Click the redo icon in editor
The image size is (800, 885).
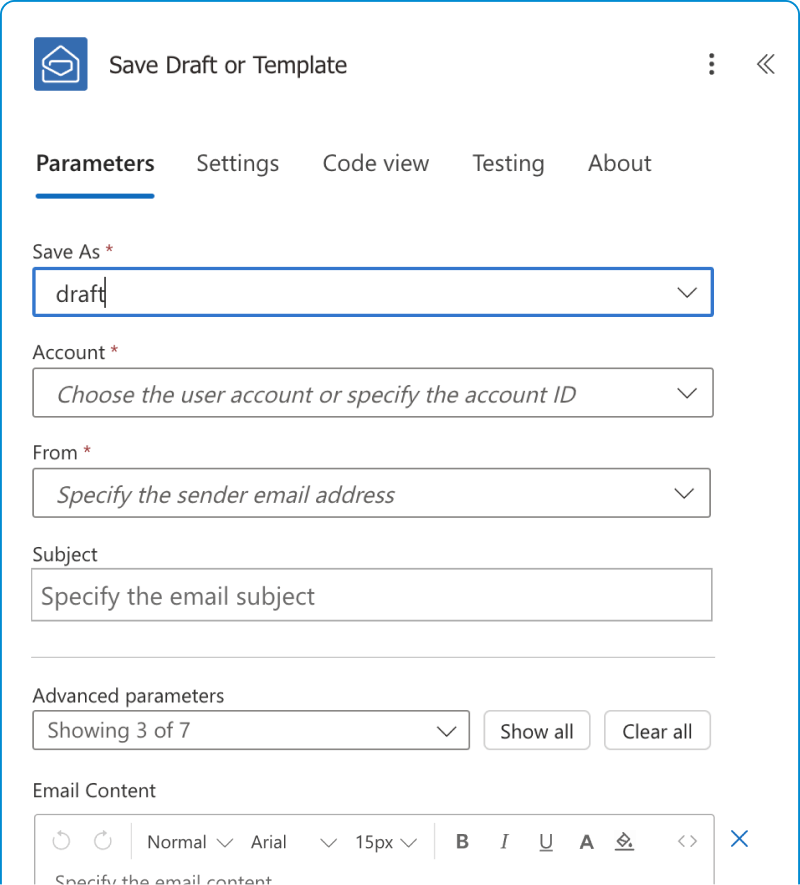tap(103, 842)
